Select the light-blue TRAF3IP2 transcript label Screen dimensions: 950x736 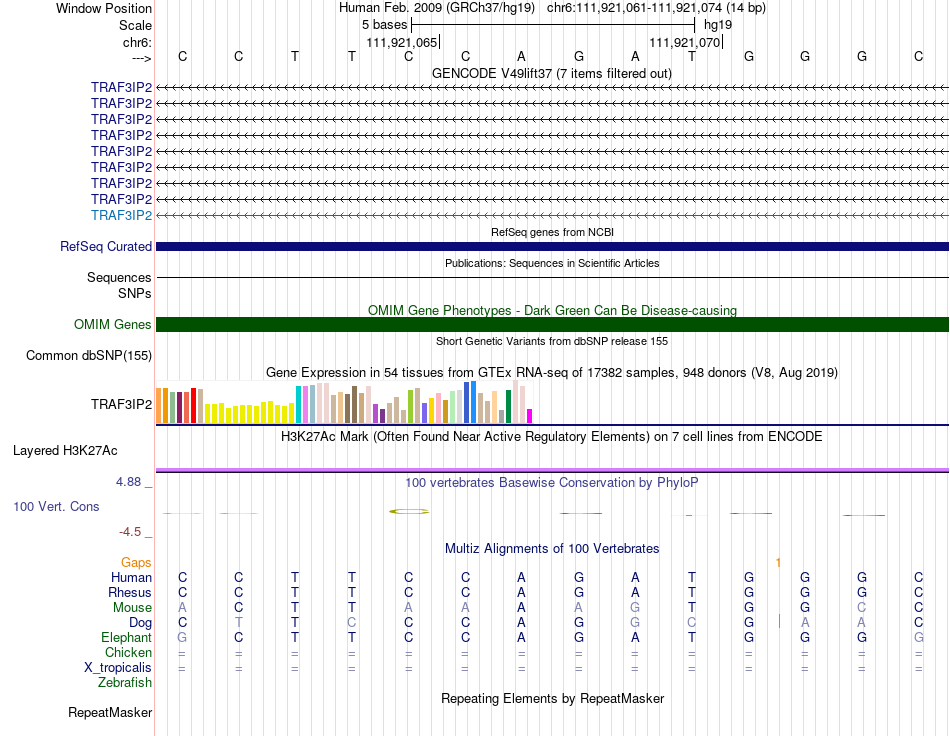(121, 216)
